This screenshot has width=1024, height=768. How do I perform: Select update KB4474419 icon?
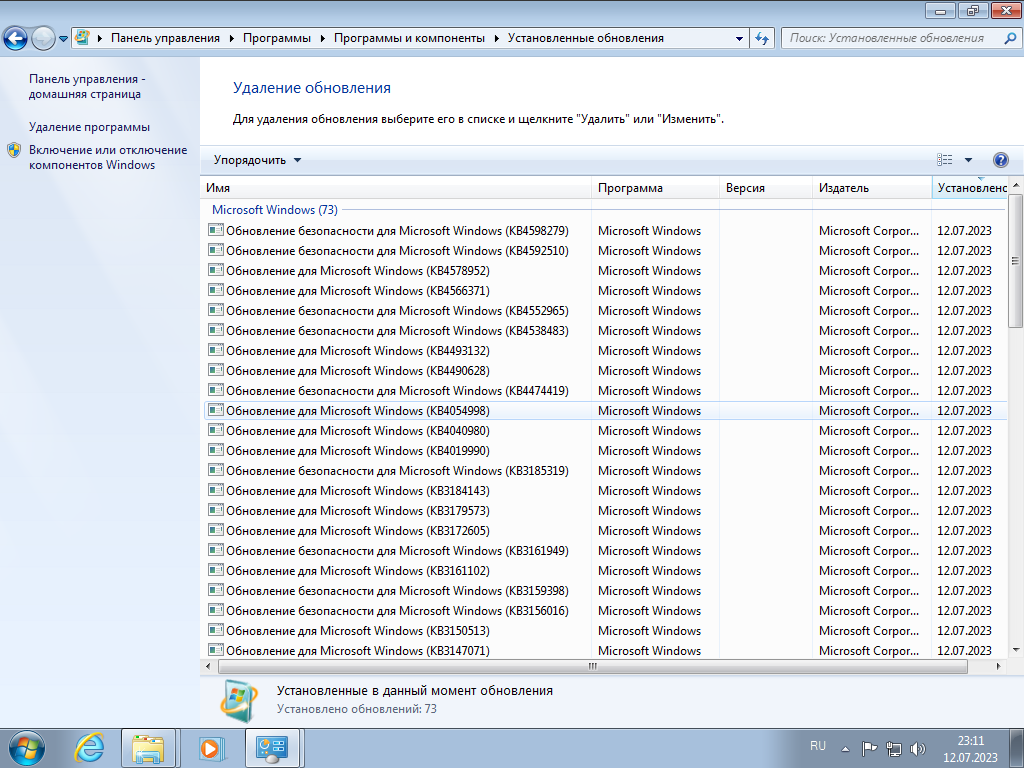(x=216, y=390)
